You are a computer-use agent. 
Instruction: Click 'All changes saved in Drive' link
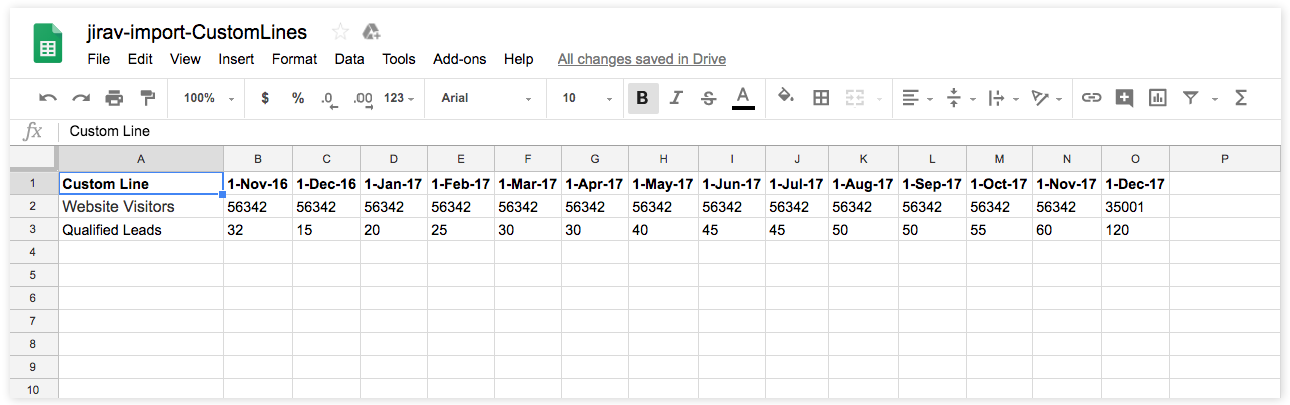pos(641,59)
